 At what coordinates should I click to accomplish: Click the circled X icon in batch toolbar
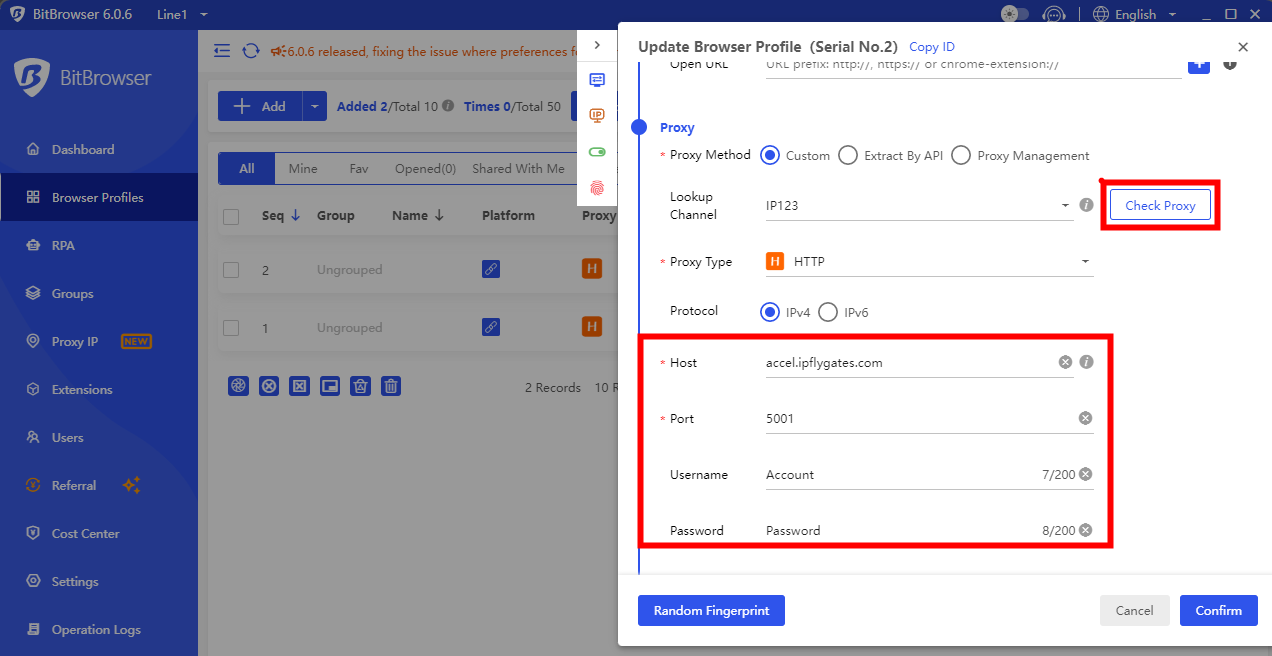pyautogui.click(x=269, y=386)
